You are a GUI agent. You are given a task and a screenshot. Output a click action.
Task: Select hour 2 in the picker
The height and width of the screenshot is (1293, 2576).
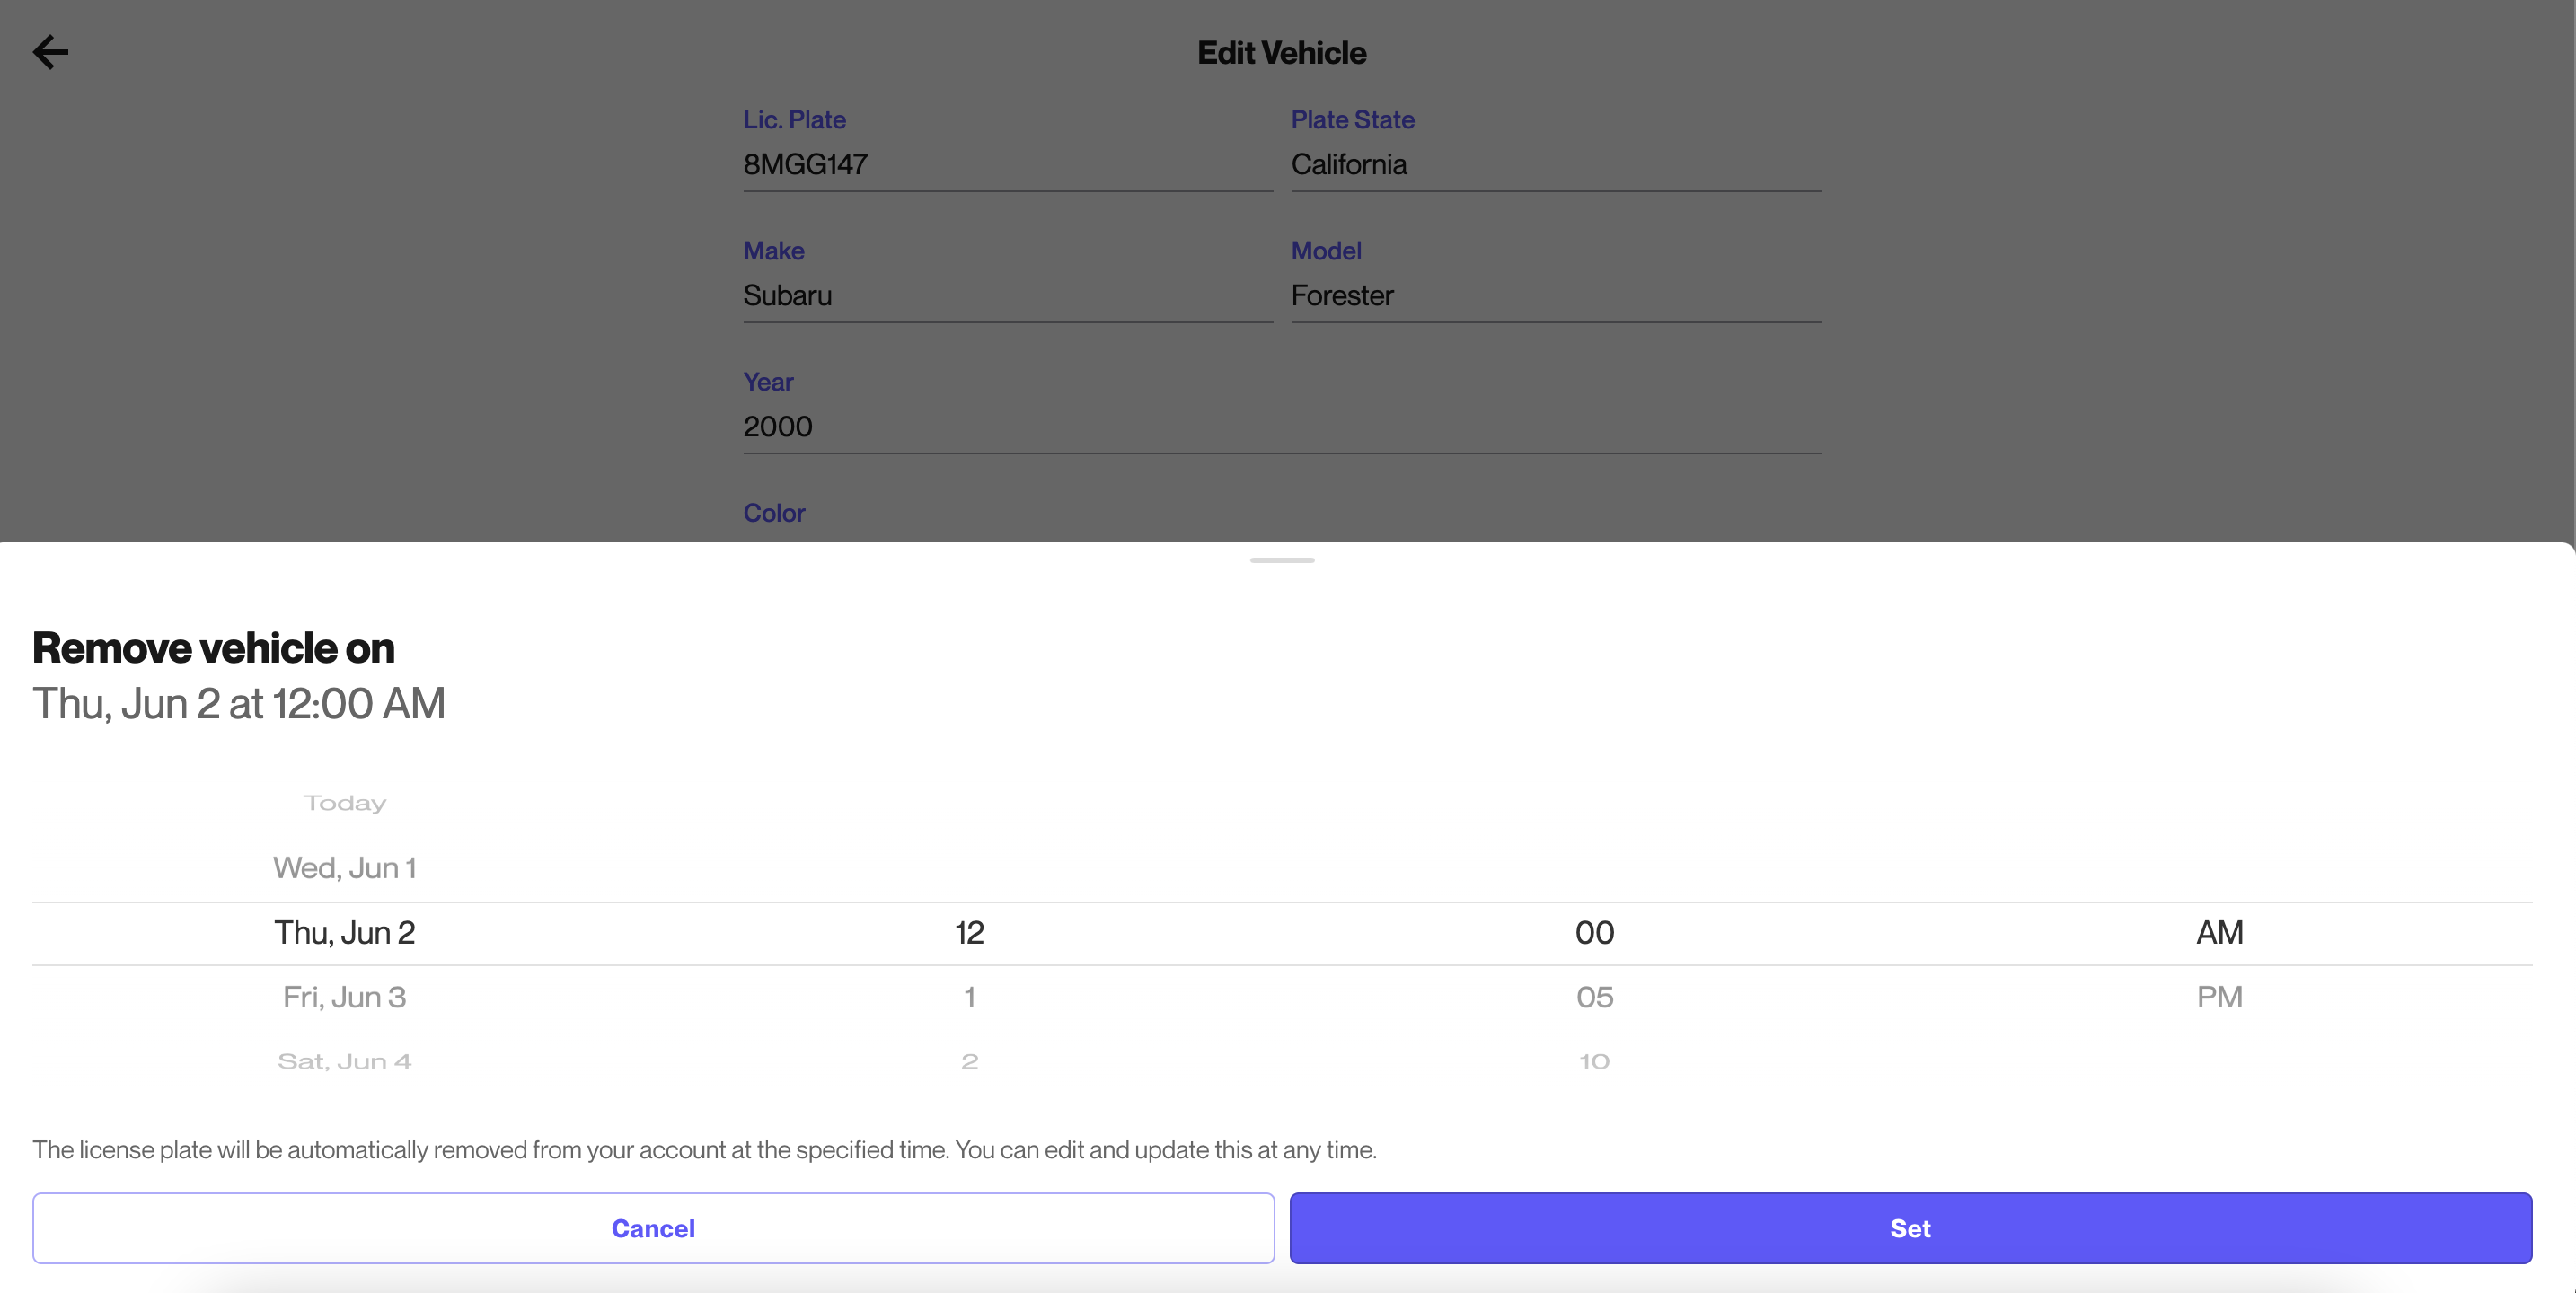click(969, 1061)
